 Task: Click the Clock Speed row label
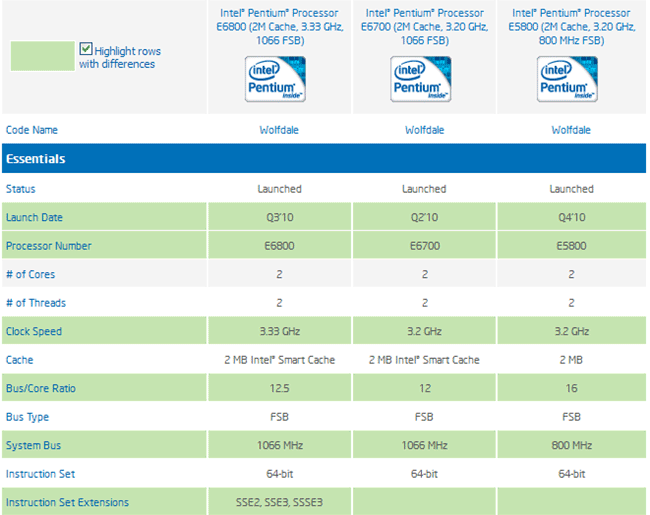click(34, 332)
